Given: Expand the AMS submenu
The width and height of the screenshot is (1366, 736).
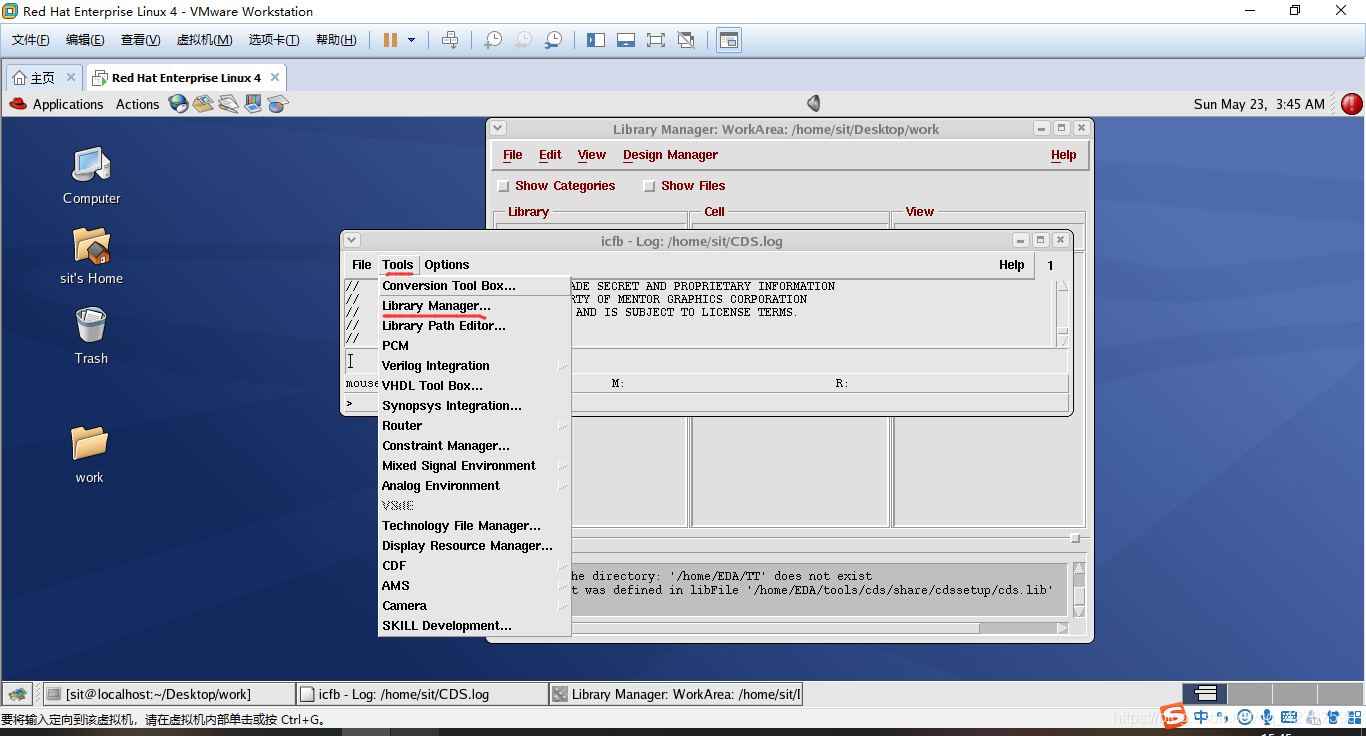Looking at the screenshot, I should pyautogui.click(x=474, y=586).
